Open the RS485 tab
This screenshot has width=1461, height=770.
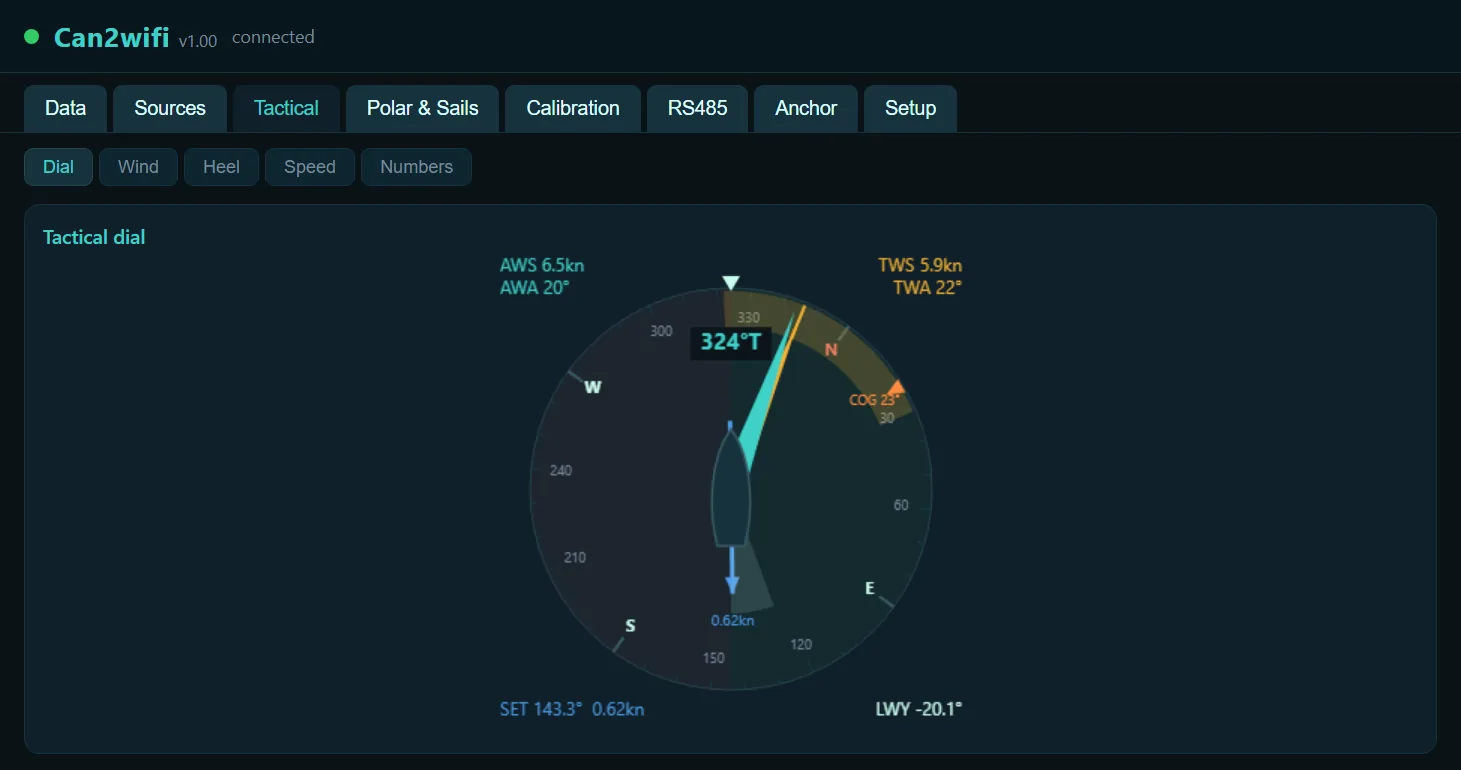(x=698, y=108)
